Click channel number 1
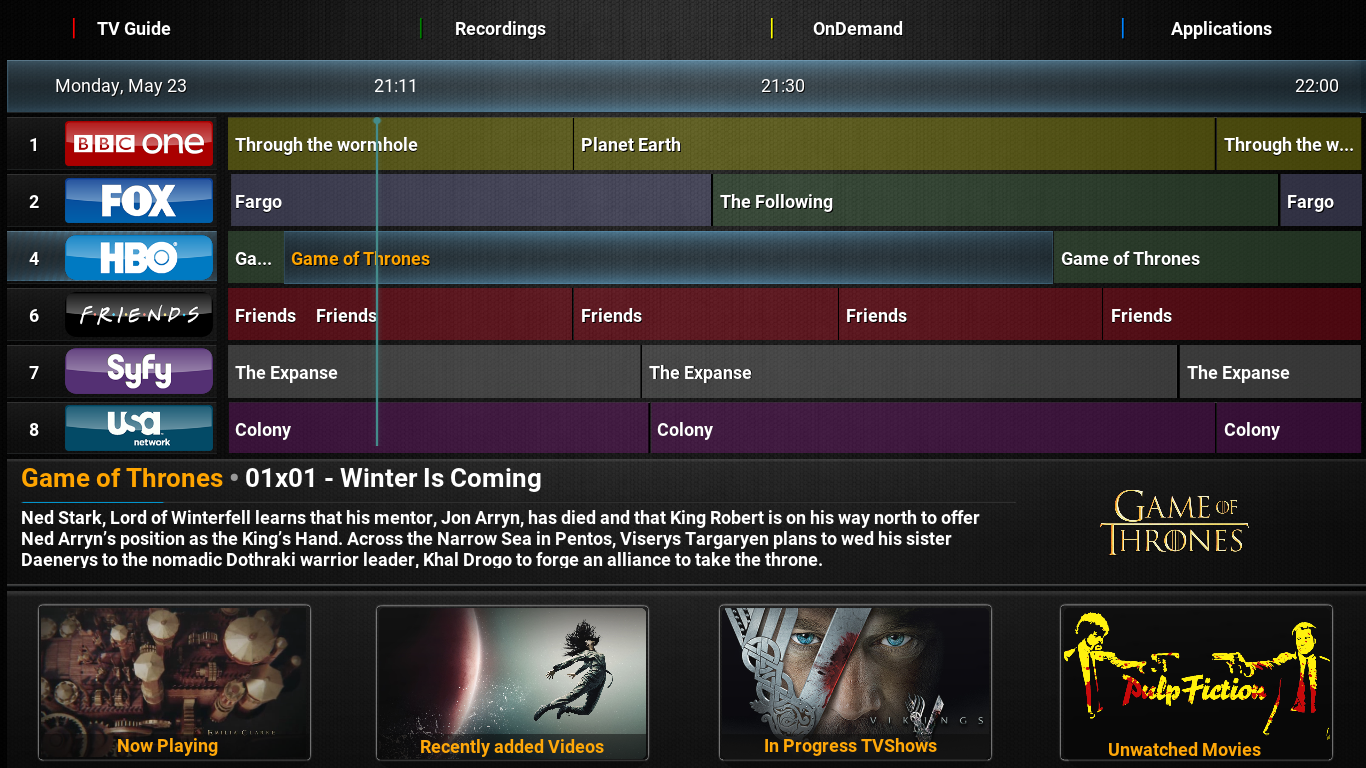1366x768 pixels. tap(33, 145)
